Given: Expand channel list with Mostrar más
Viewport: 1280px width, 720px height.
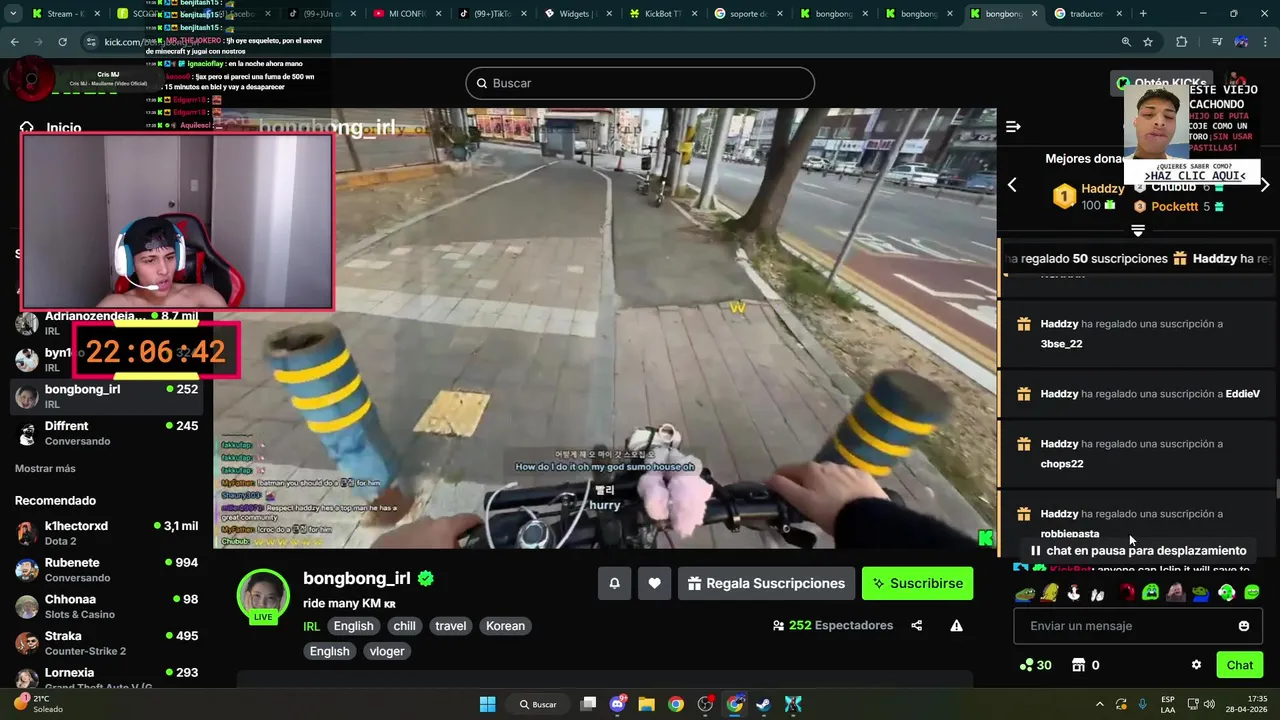Looking at the screenshot, I should click(x=45, y=468).
